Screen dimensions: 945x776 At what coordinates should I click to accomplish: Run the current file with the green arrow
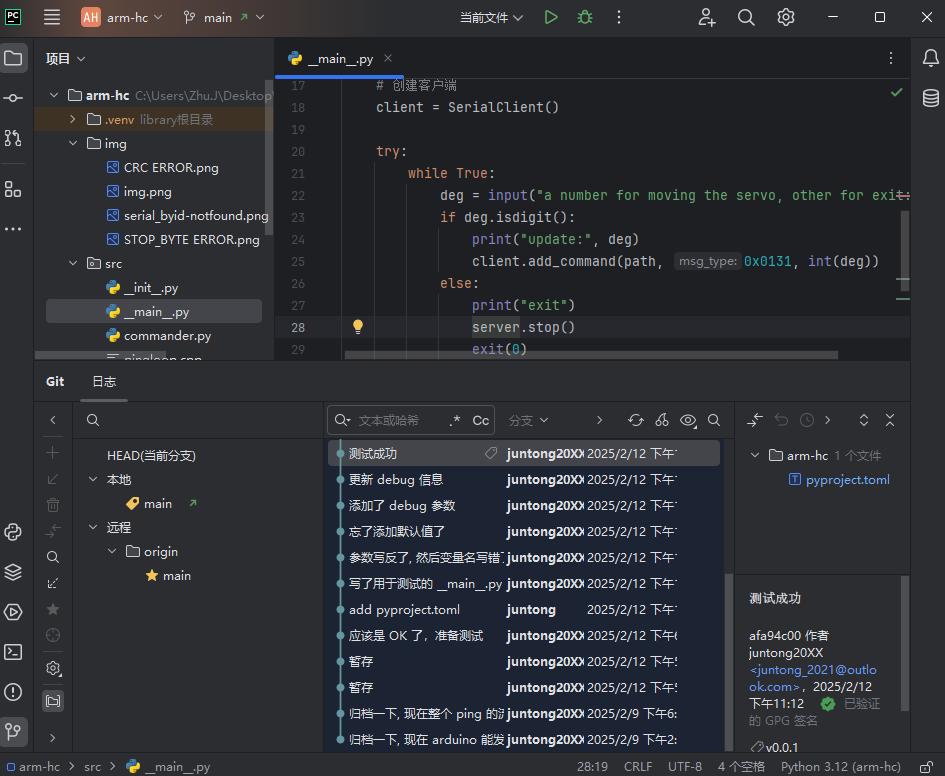[x=551, y=17]
